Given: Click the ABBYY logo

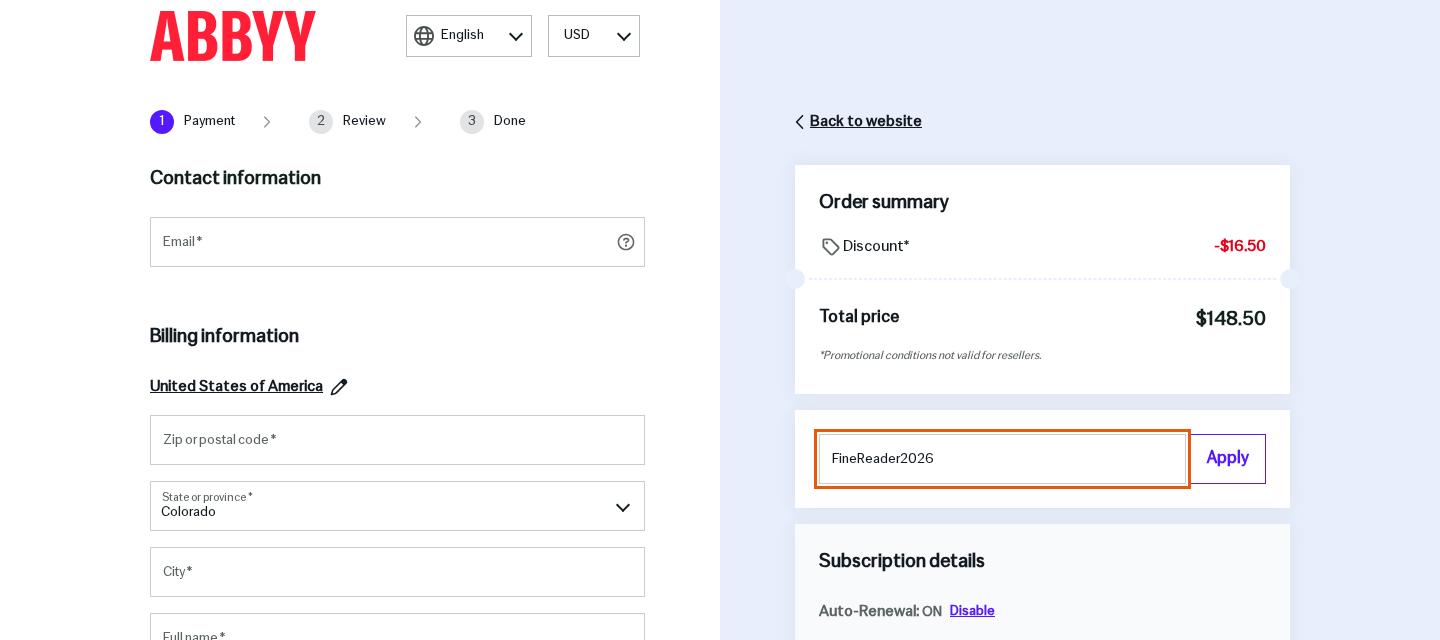Looking at the screenshot, I should (233, 36).
